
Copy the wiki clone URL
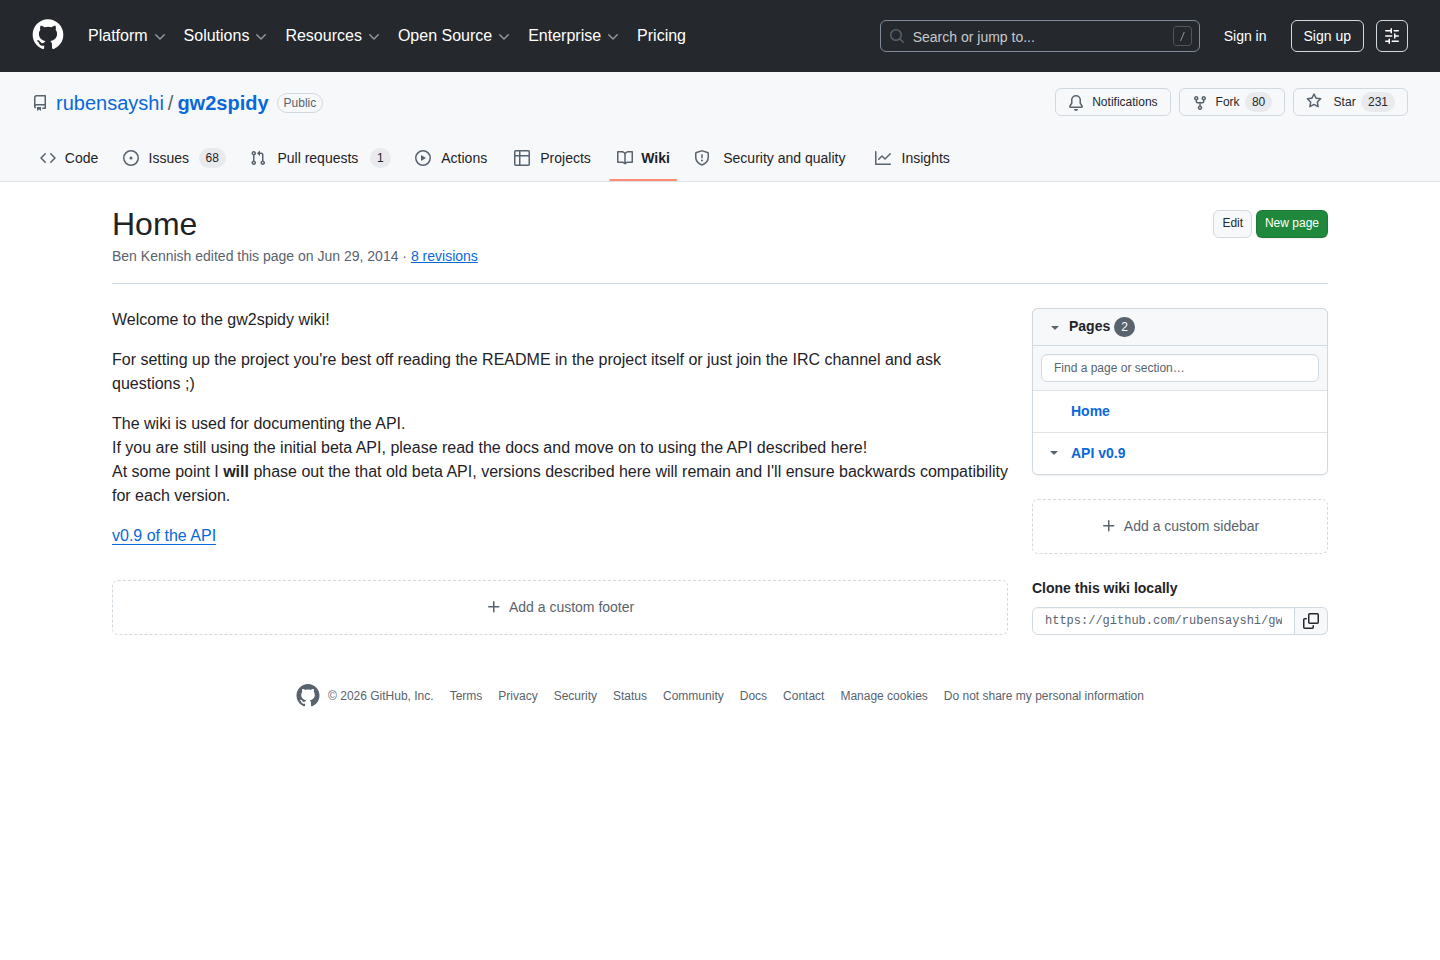[x=1310, y=621]
